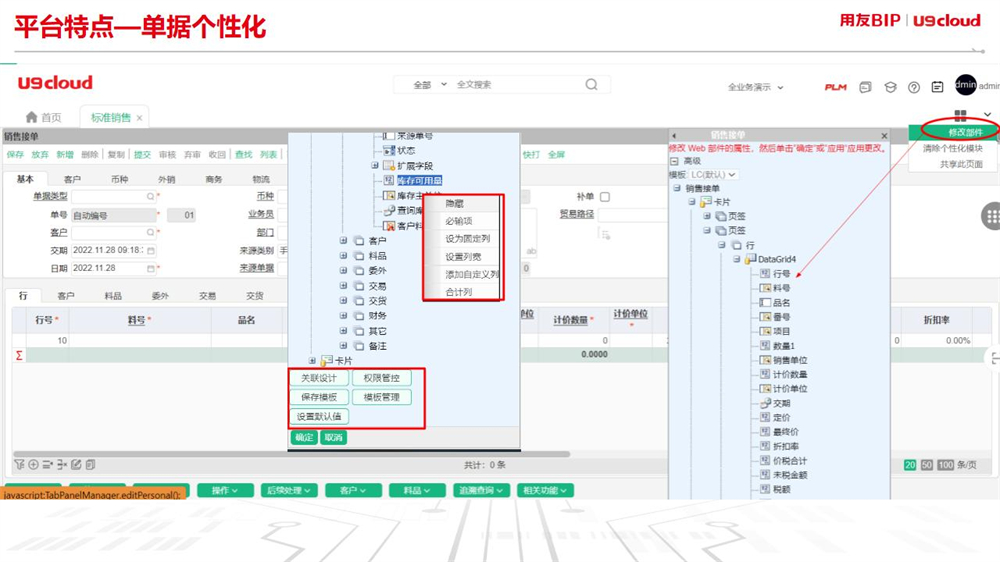Open the round grid apps floating button

pyautogui.click(x=991, y=216)
